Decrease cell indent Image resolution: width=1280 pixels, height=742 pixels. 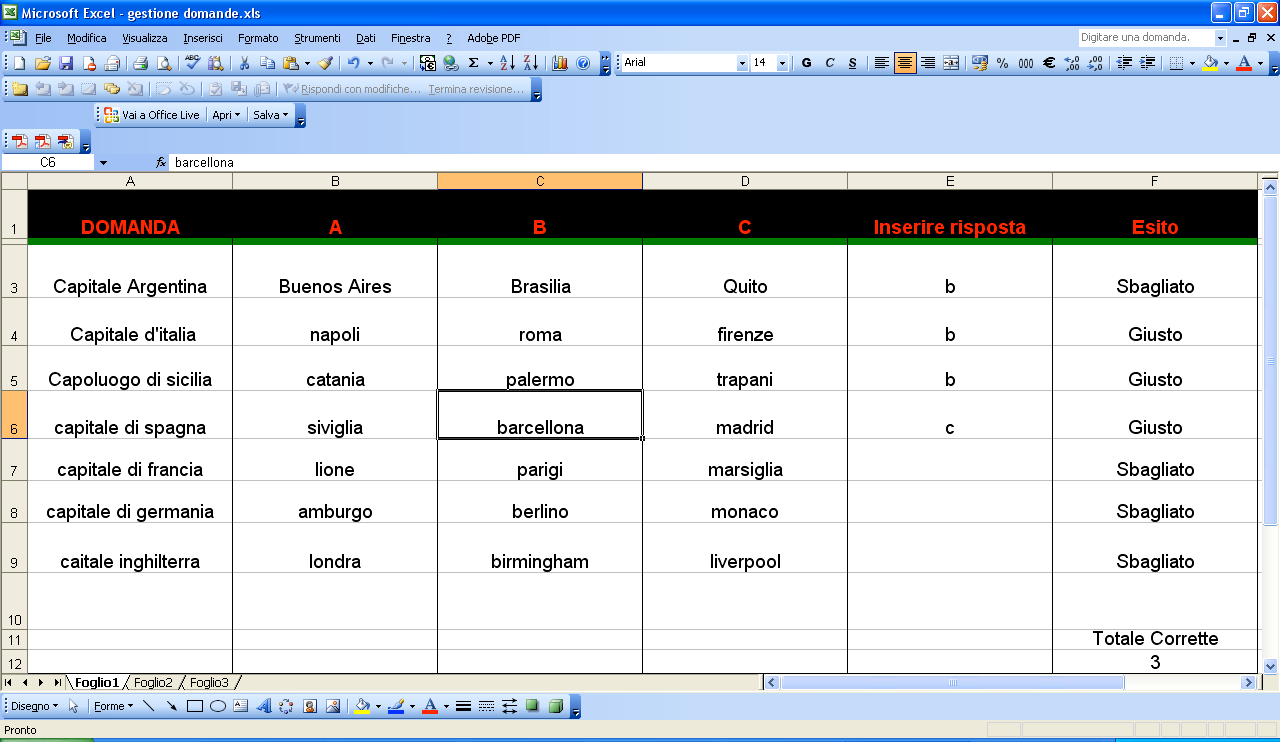tap(1125, 63)
